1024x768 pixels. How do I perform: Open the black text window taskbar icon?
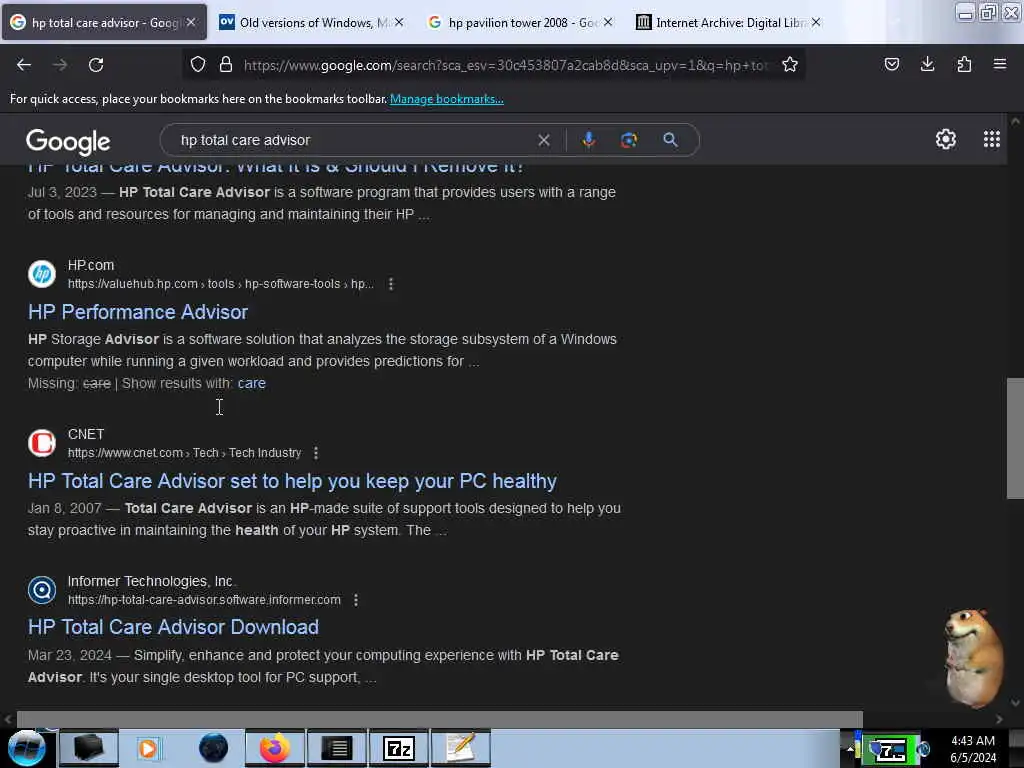pos(337,748)
